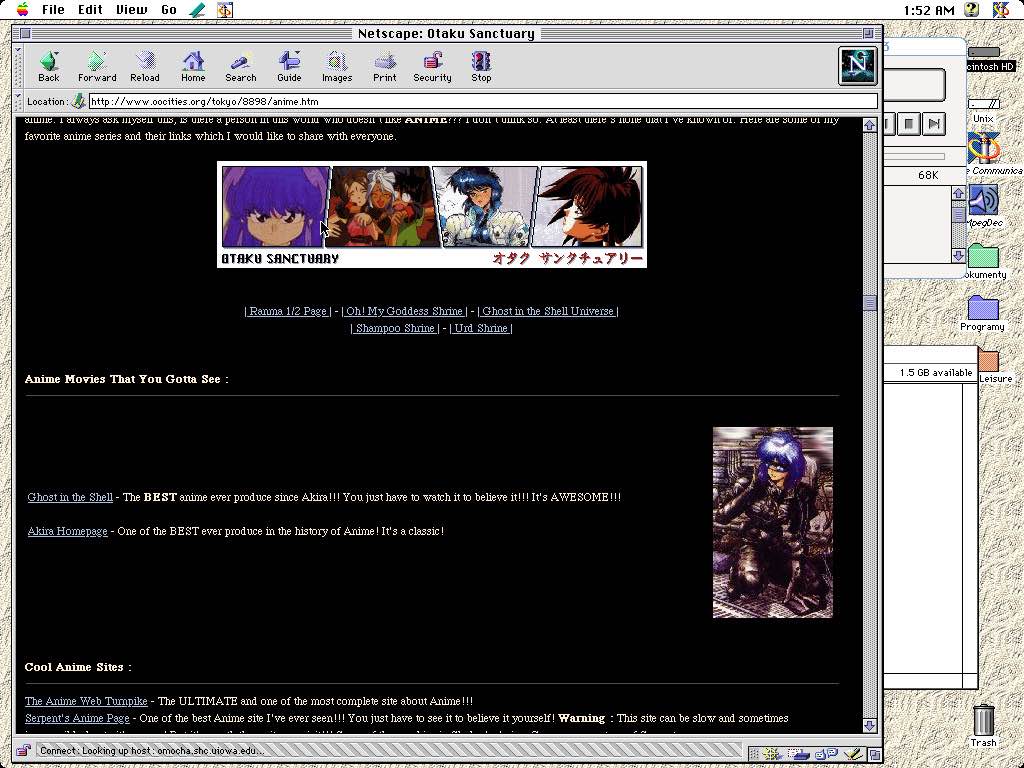
Task: Follow The Anime Web Turnpike link
Action: 86,701
